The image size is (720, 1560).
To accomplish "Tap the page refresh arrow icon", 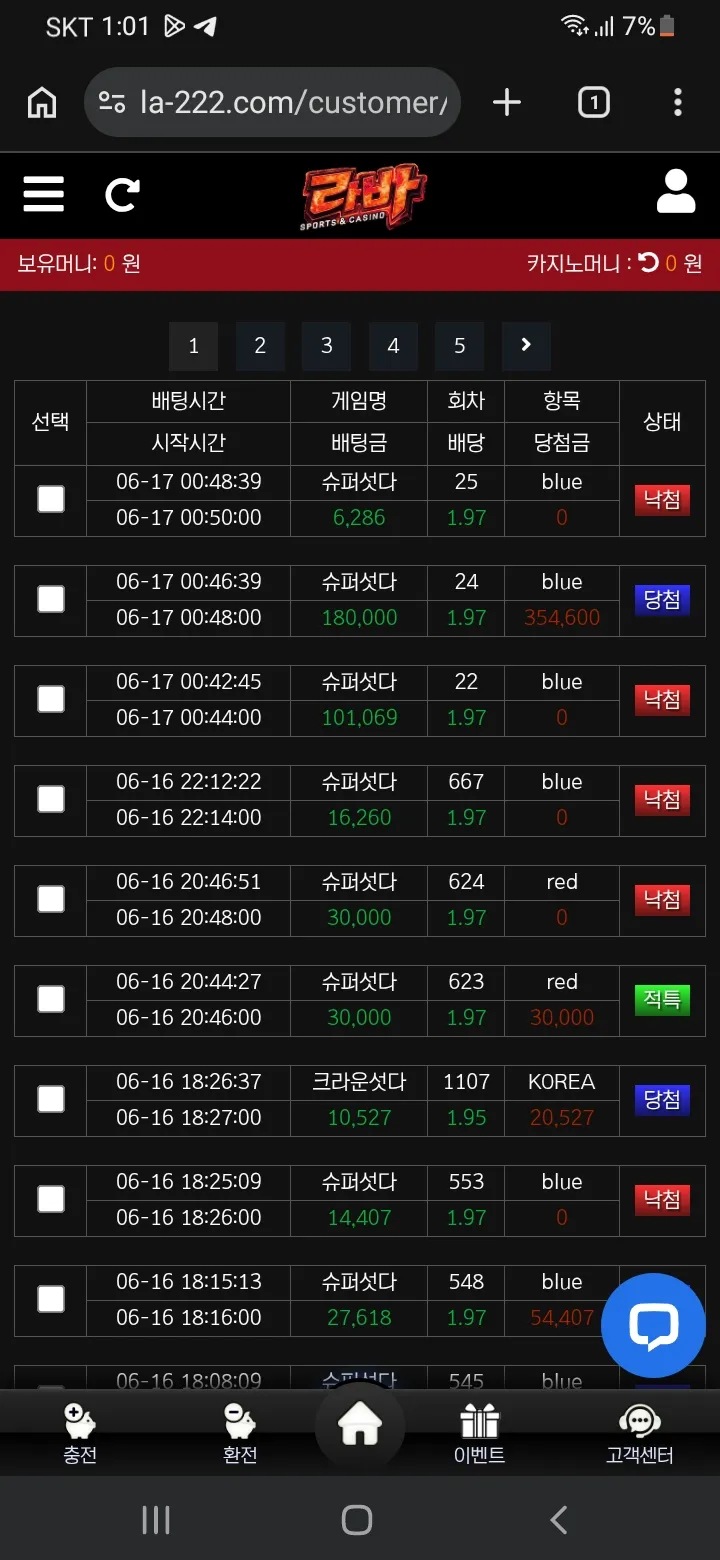I will 122,194.
